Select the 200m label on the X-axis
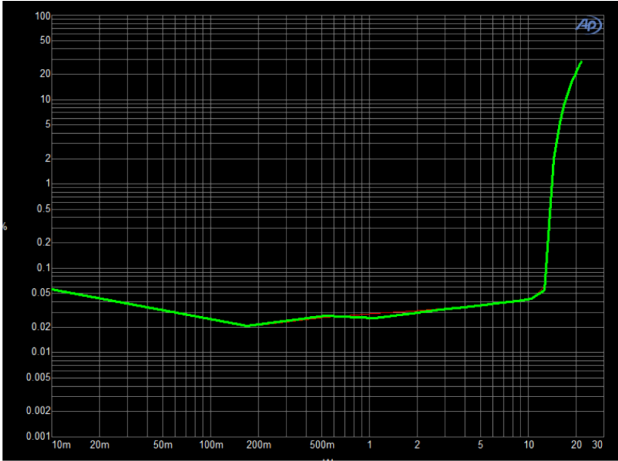 [258, 443]
